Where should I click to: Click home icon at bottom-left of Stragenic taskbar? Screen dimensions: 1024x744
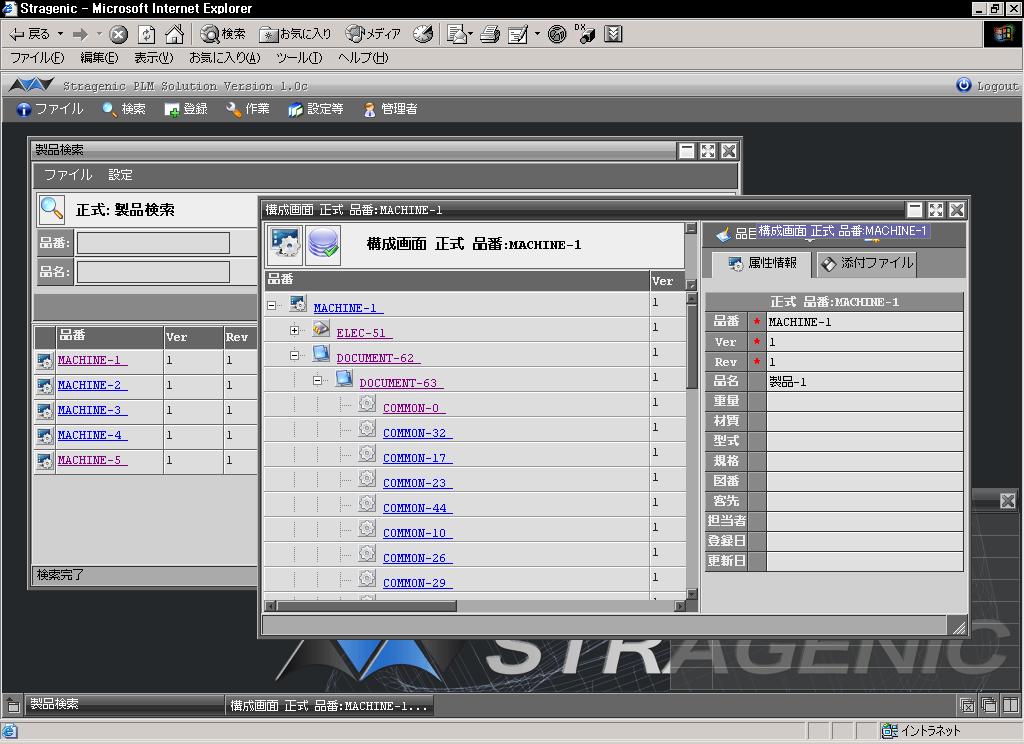(x=13, y=705)
